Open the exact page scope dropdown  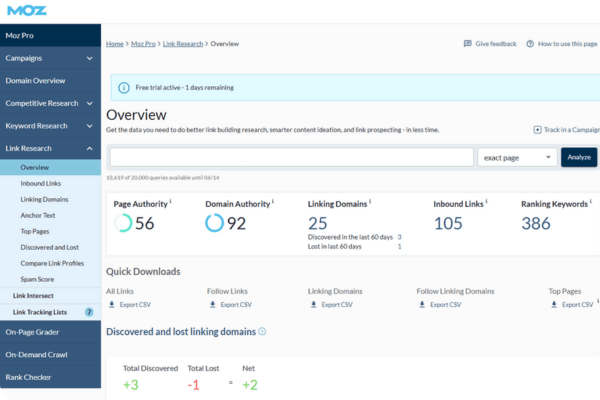[x=517, y=157]
